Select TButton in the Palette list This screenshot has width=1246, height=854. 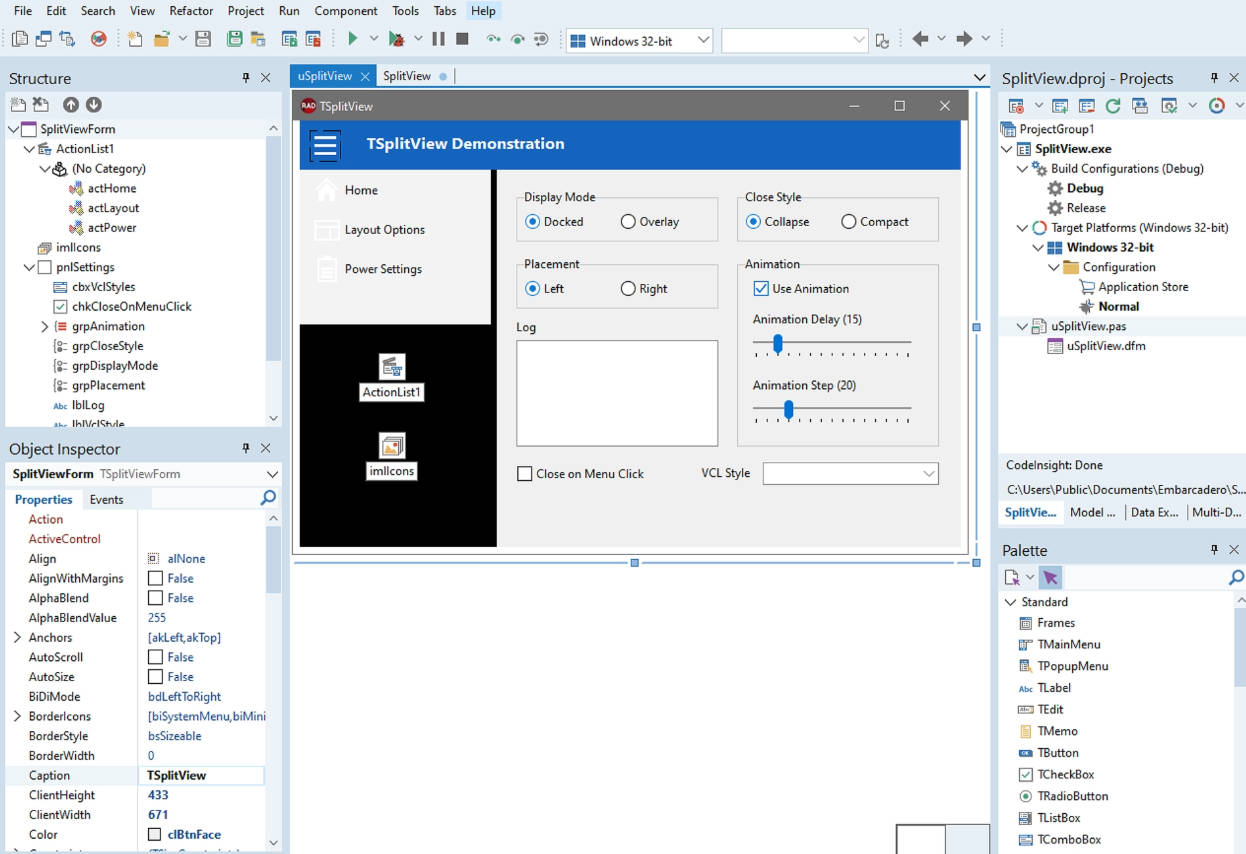pos(1057,753)
